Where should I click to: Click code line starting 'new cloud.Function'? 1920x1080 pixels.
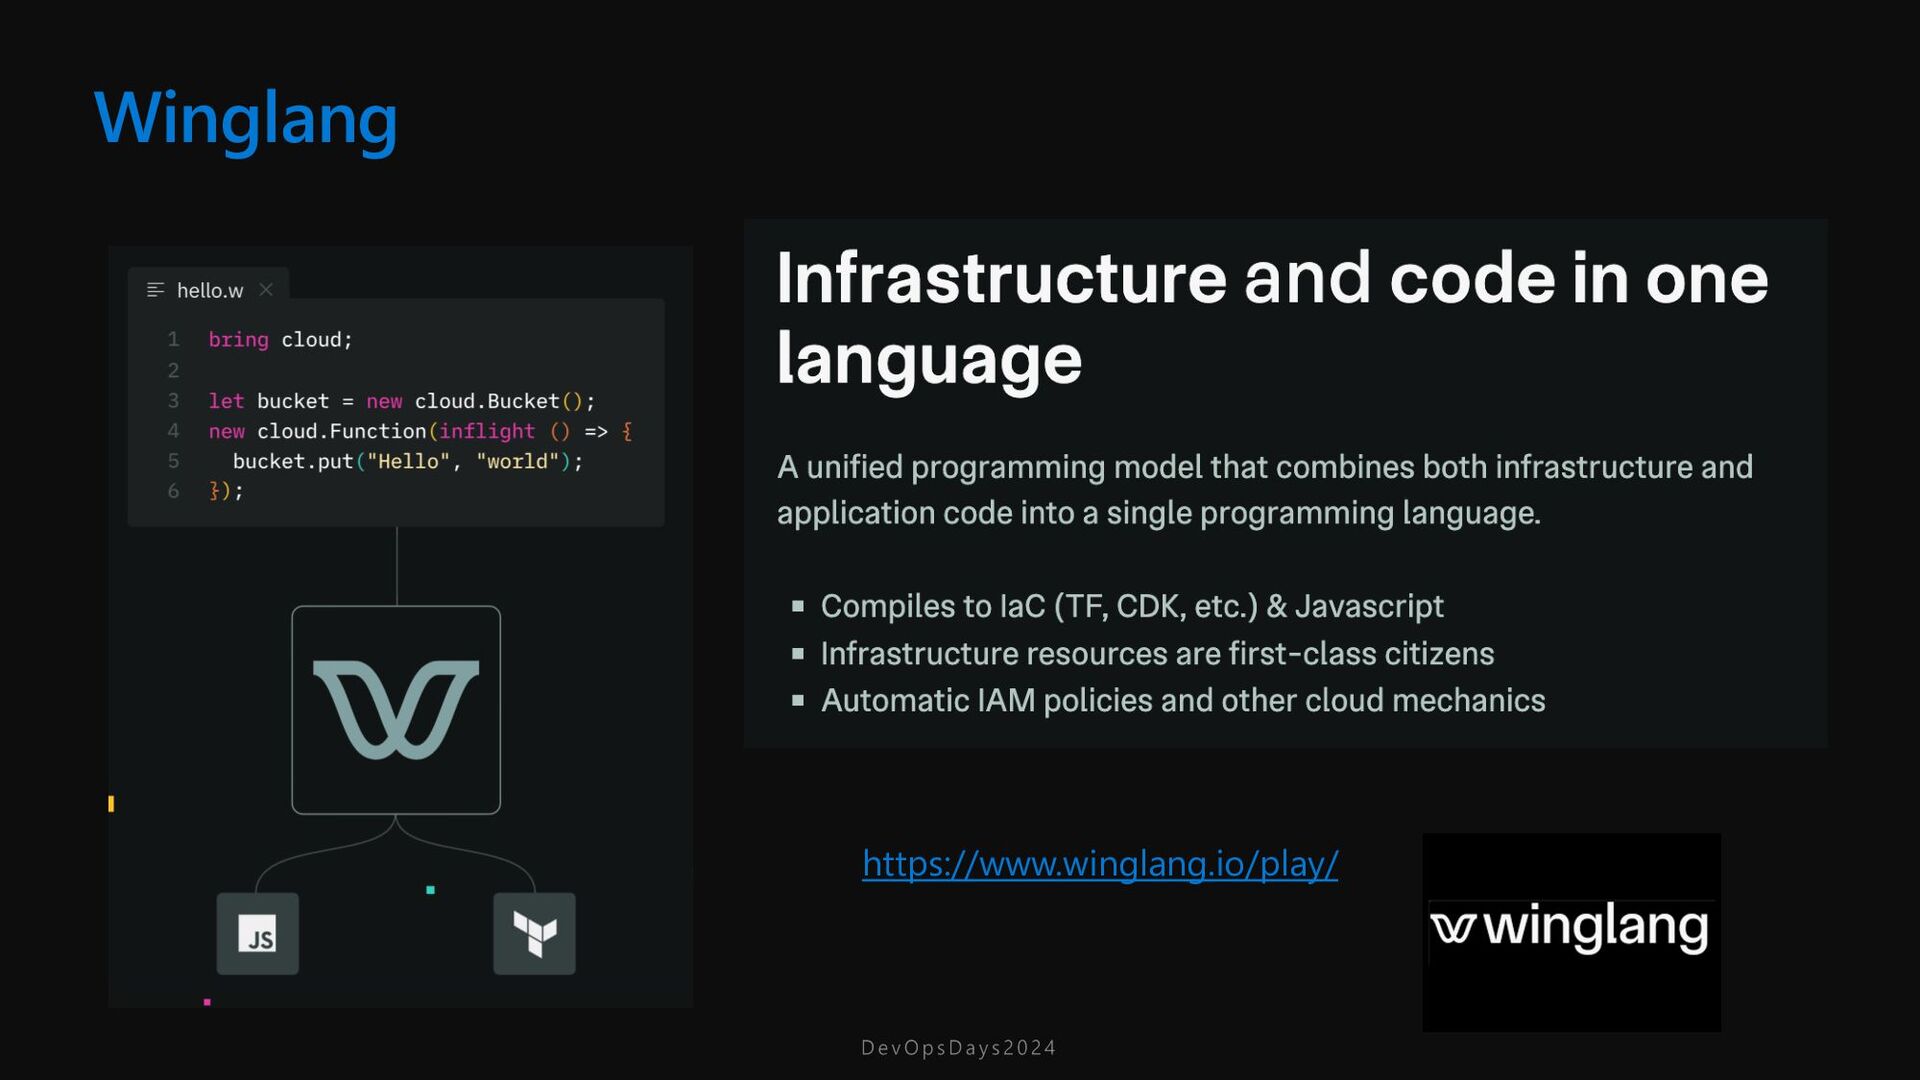(421, 431)
